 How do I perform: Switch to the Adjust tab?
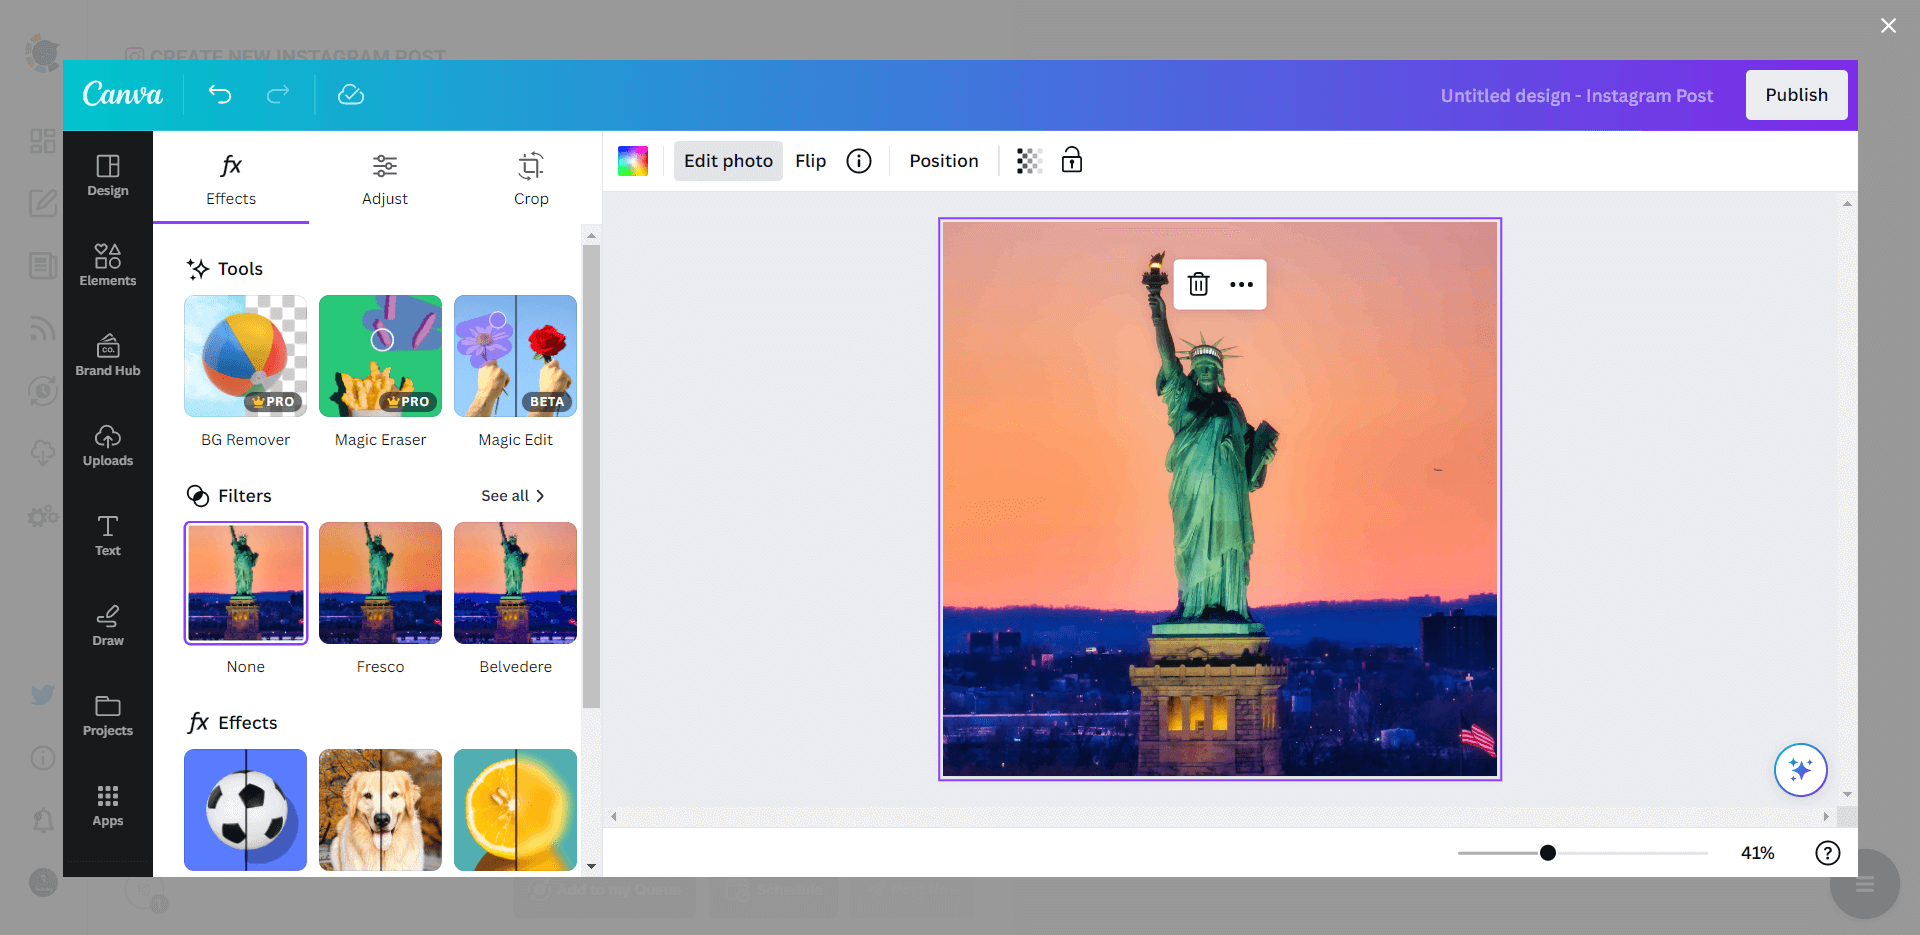coord(385,180)
